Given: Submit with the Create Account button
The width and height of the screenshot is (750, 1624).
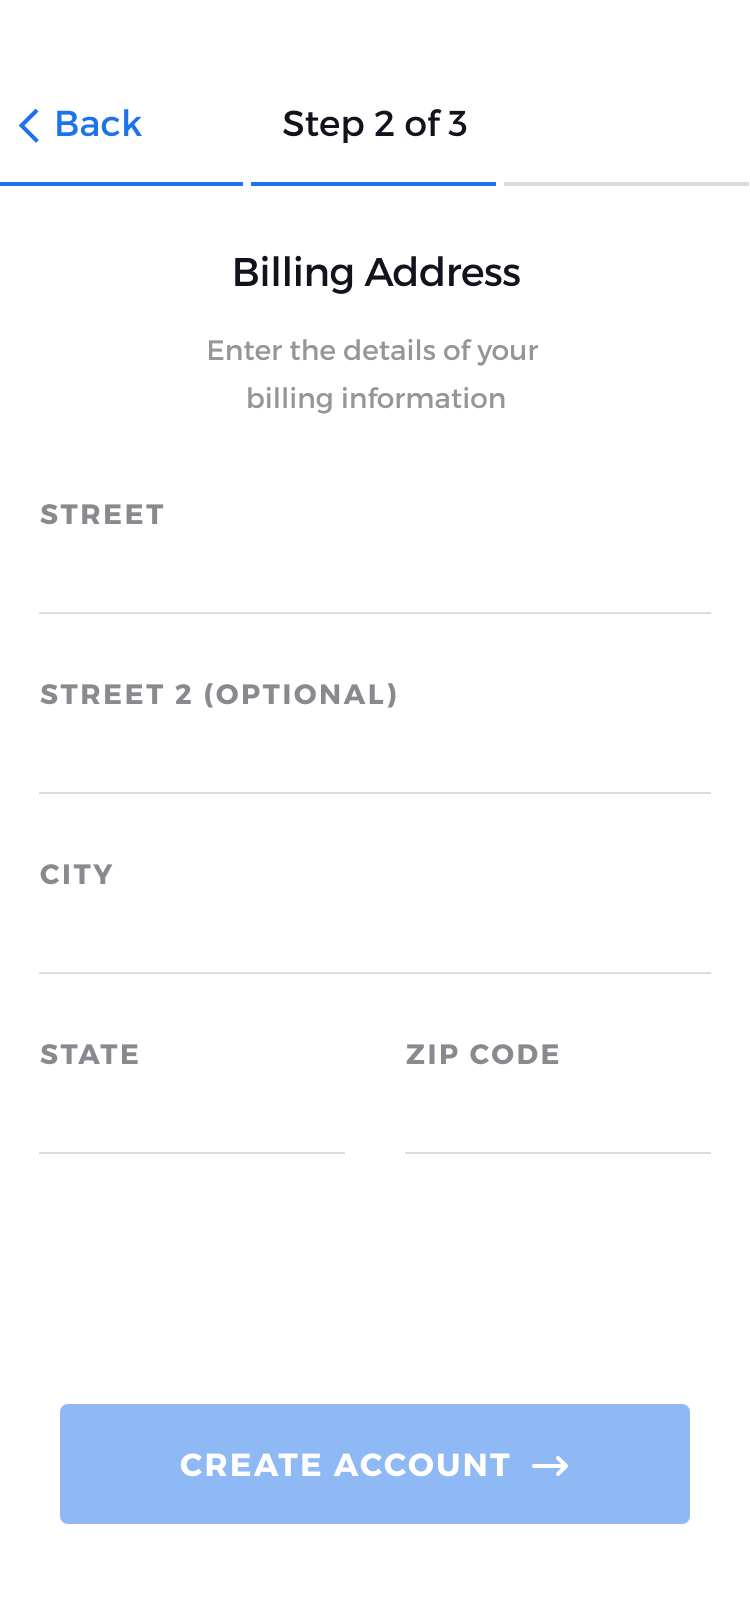Looking at the screenshot, I should (x=375, y=1464).
